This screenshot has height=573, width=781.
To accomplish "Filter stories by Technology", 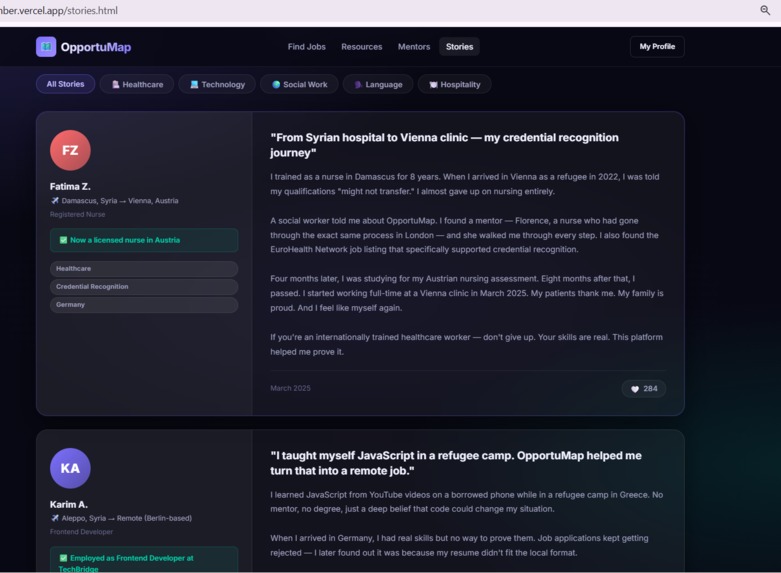I will pos(217,84).
